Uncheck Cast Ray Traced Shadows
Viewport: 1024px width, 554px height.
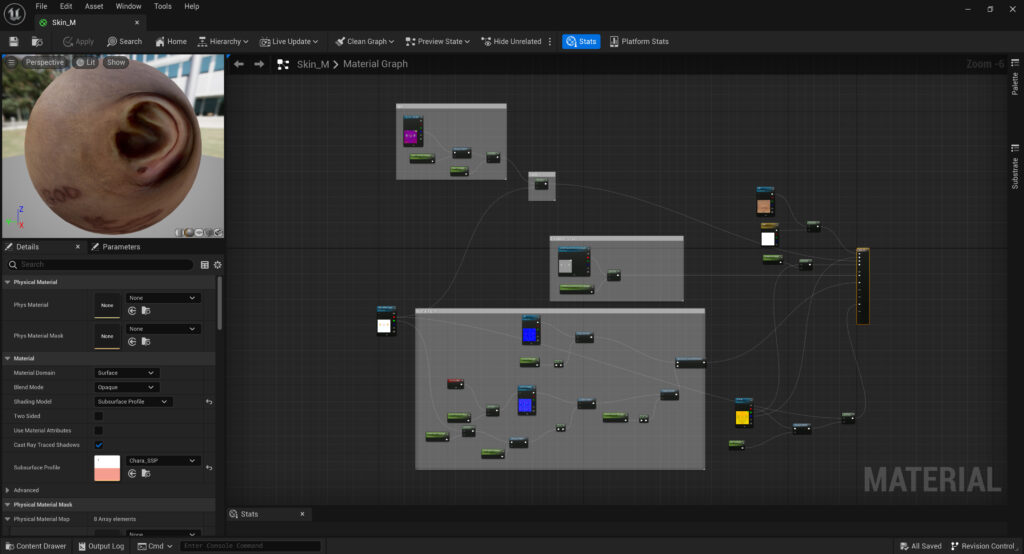[99, 445]
